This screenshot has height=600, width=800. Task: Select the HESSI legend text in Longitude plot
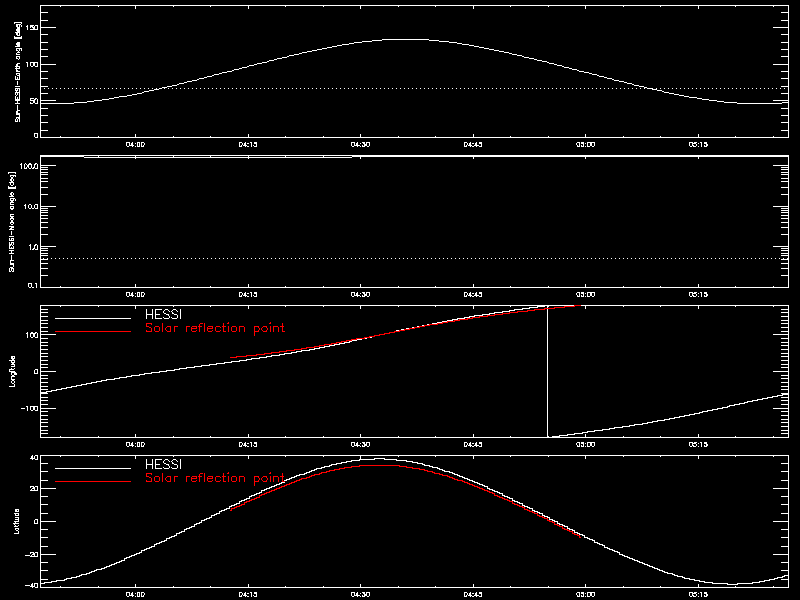[163, 314]
